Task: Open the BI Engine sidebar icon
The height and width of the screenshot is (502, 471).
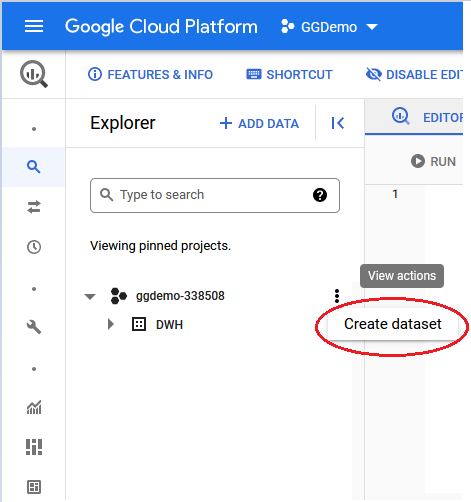Action: (x=34, y=487)
